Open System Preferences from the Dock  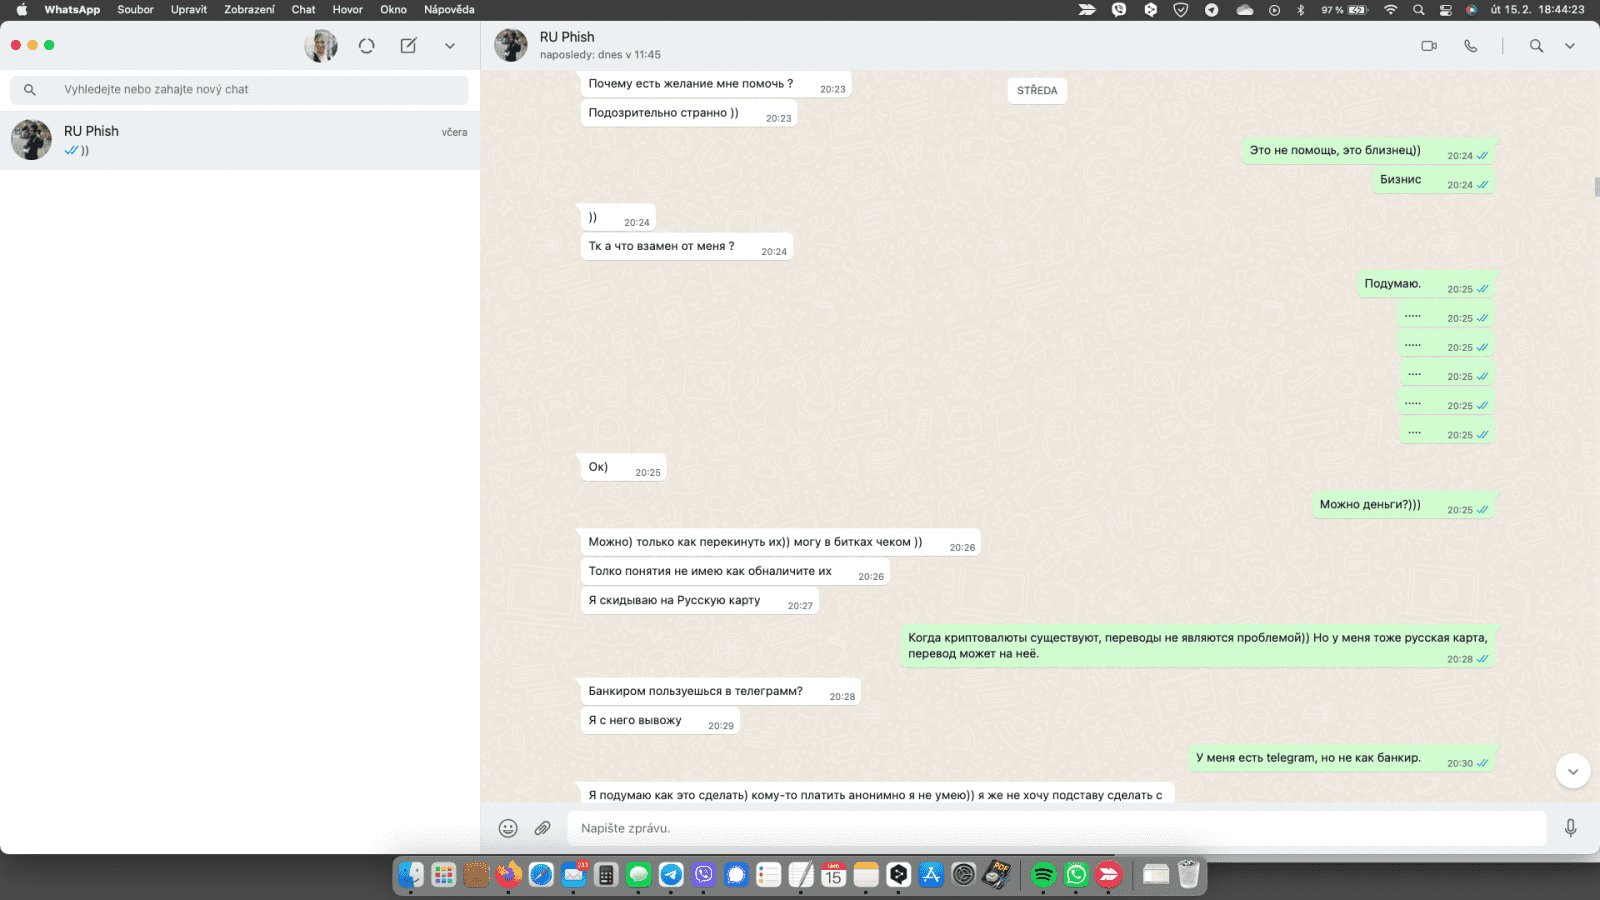click(x=964, y=875)
